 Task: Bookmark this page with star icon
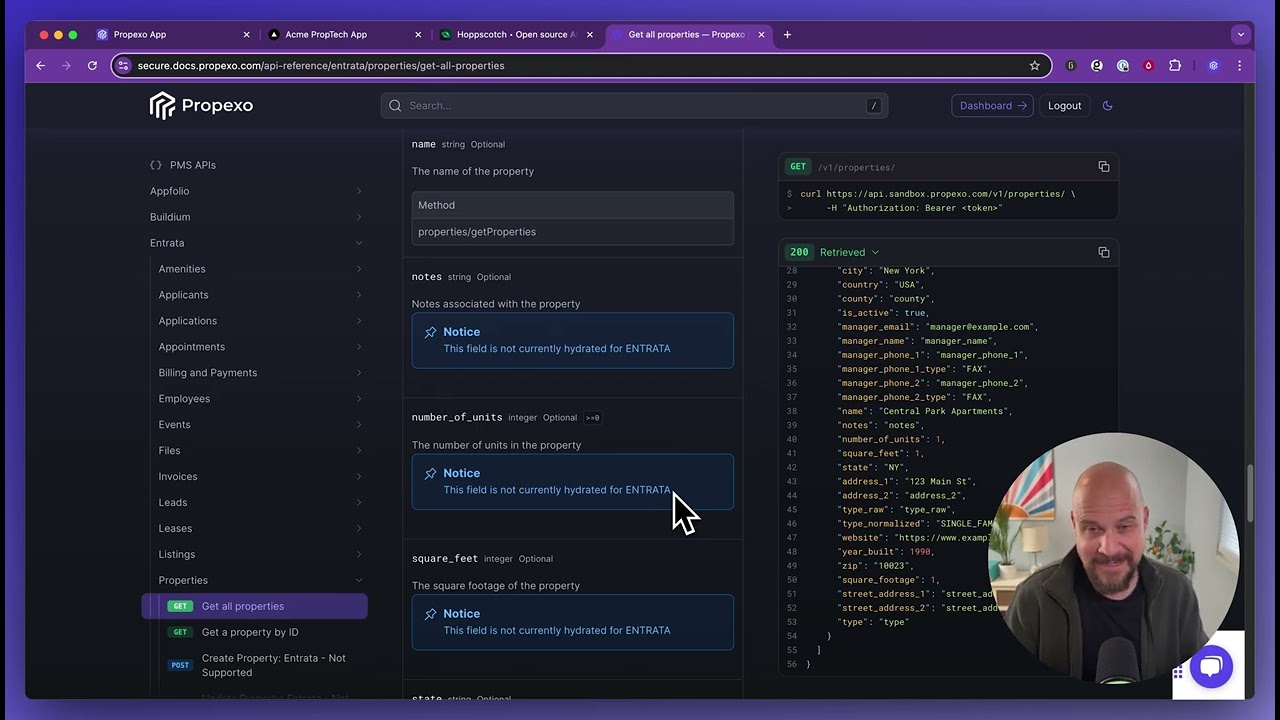coord(1035,65)
